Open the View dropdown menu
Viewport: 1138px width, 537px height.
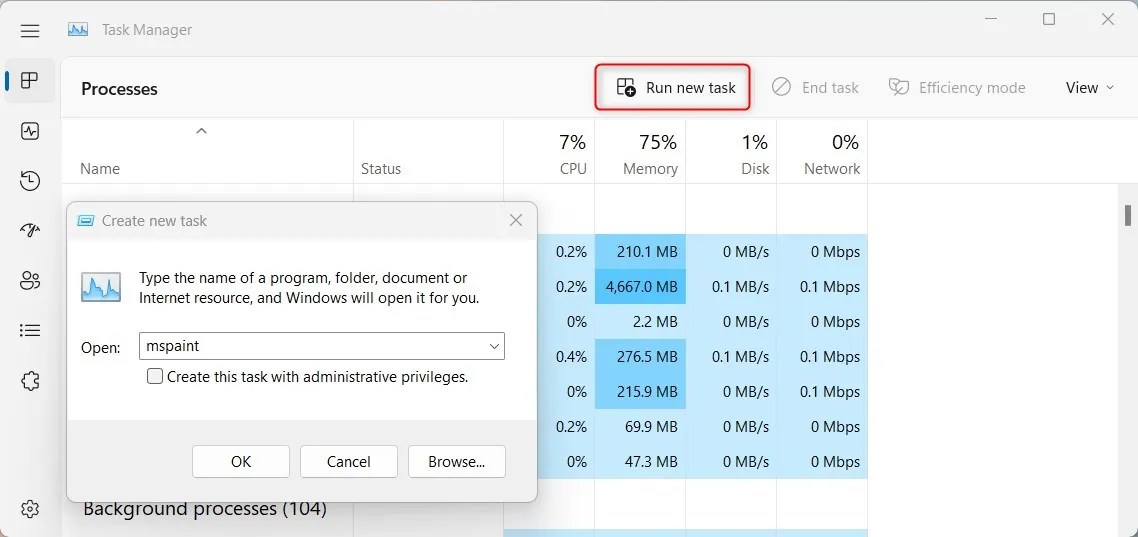coord(1089,88)
